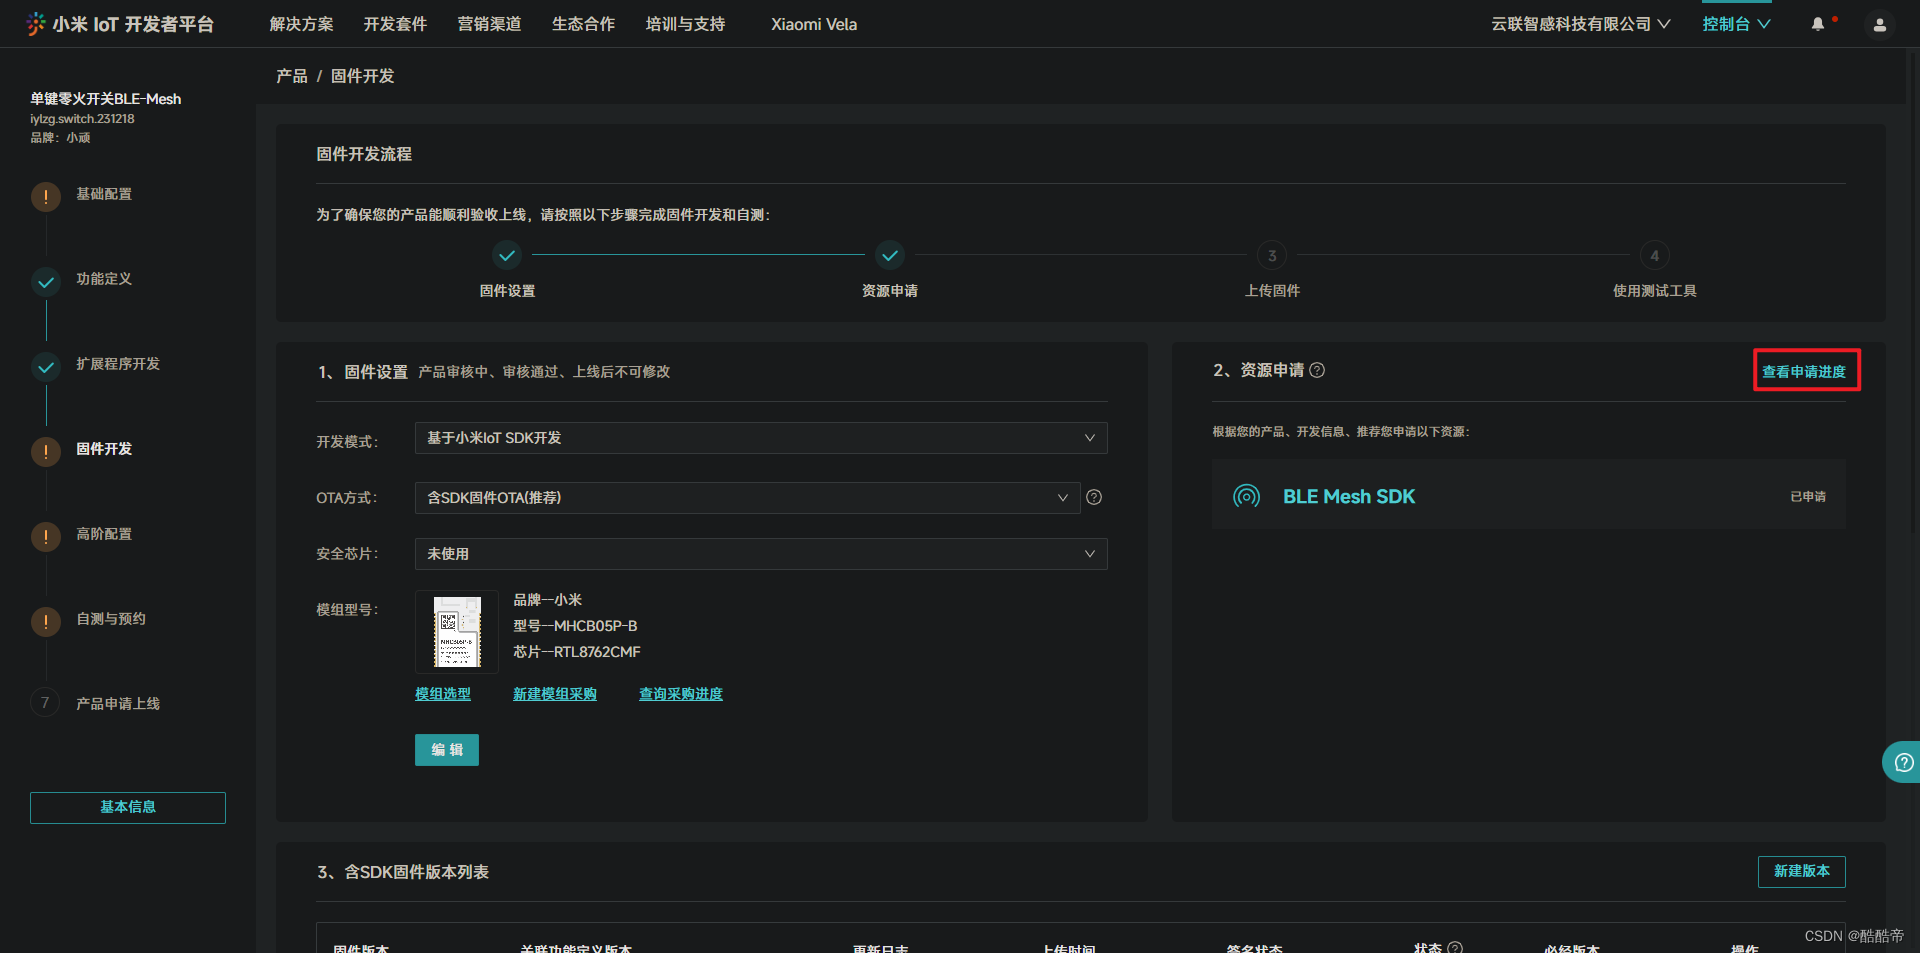
Task: Click the 固件设置 completed step circle
Action: tap(507, 256)
